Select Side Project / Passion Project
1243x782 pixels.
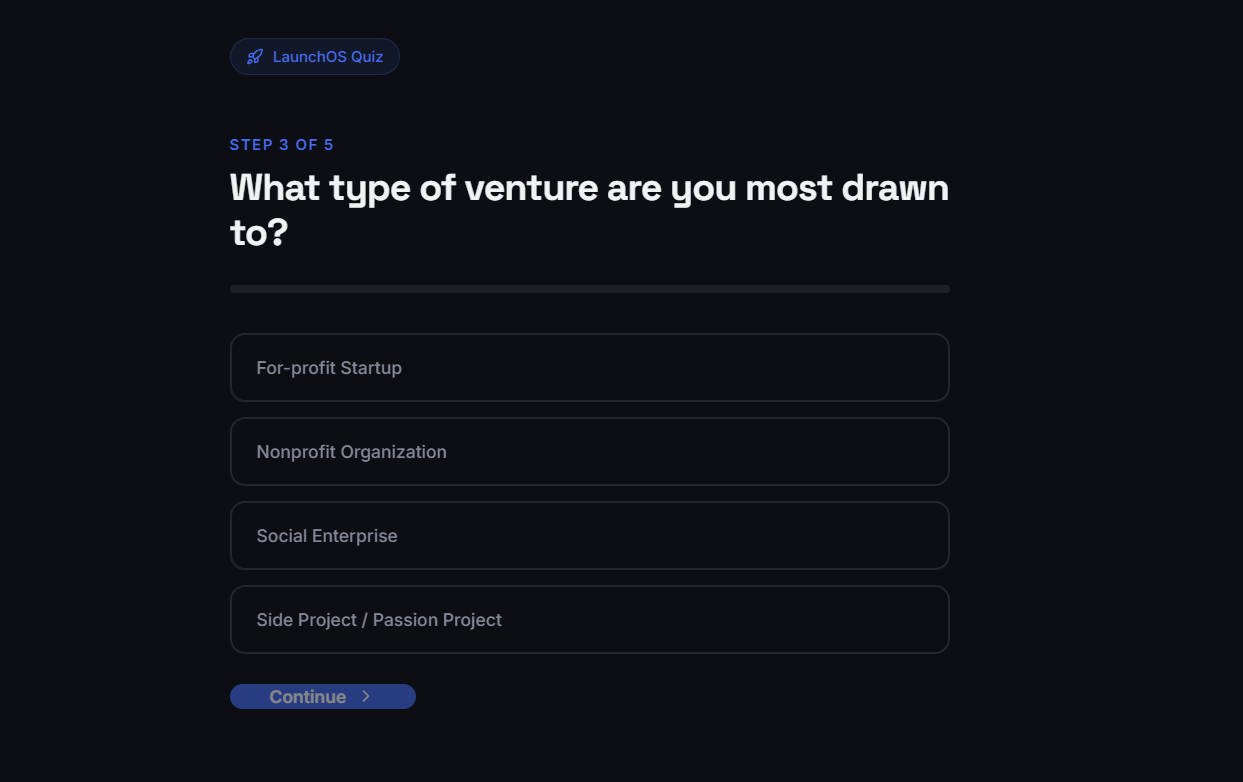coord(590,620)
